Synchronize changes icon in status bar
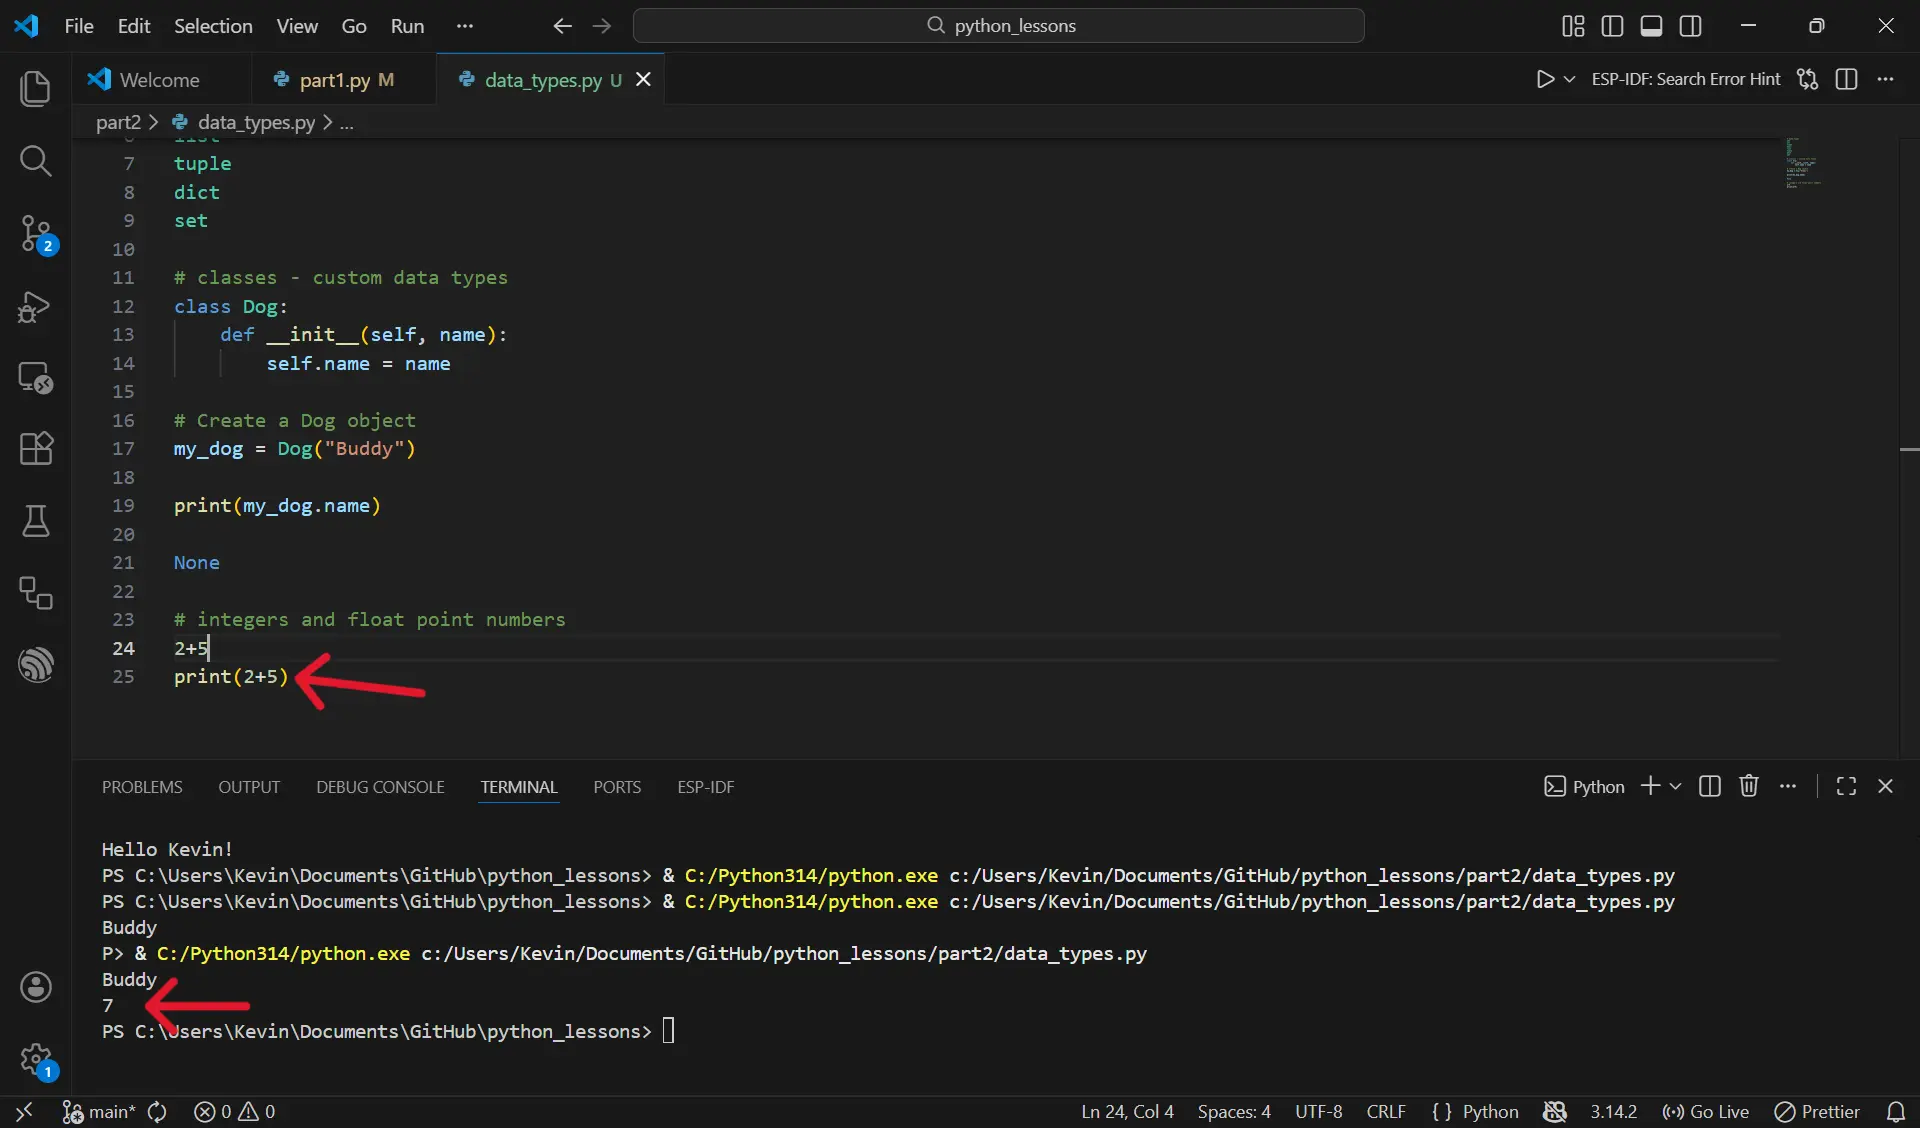The image size is (1920, 1128). point(157,1111)
